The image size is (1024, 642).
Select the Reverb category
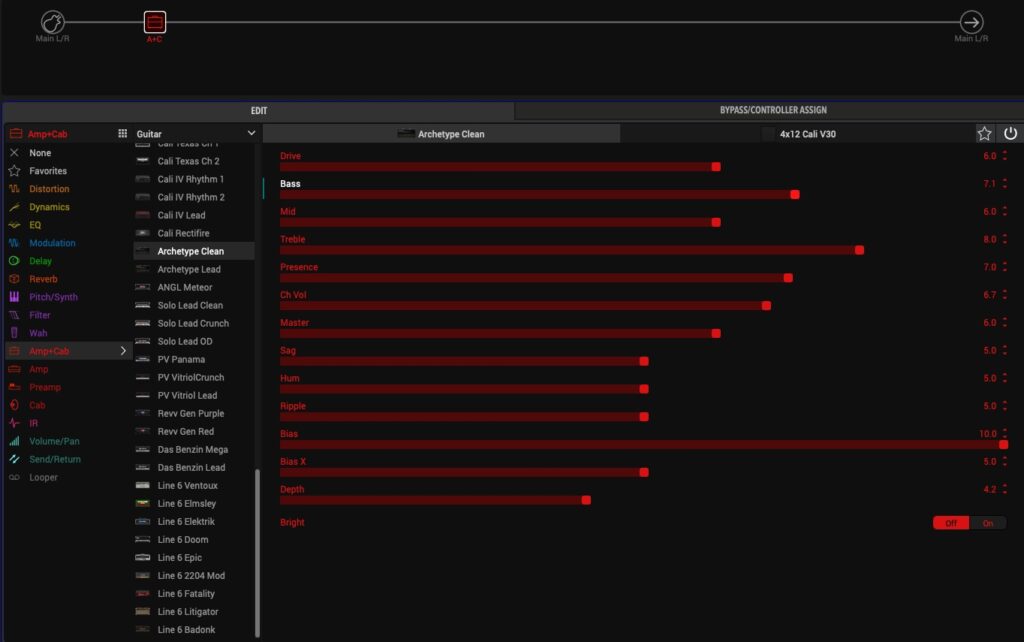(43, 279)
